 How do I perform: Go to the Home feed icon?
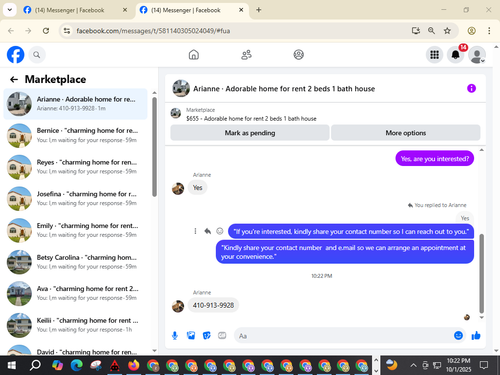[194, 55]
